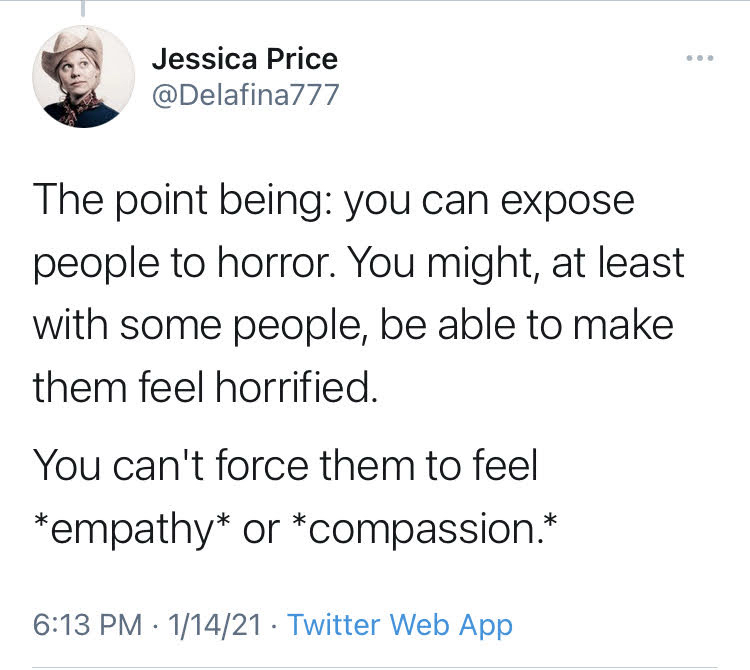Screen dimensions: 750x670
Task: Click the divider line below the timestamp
Action: (x=375, y=666)
